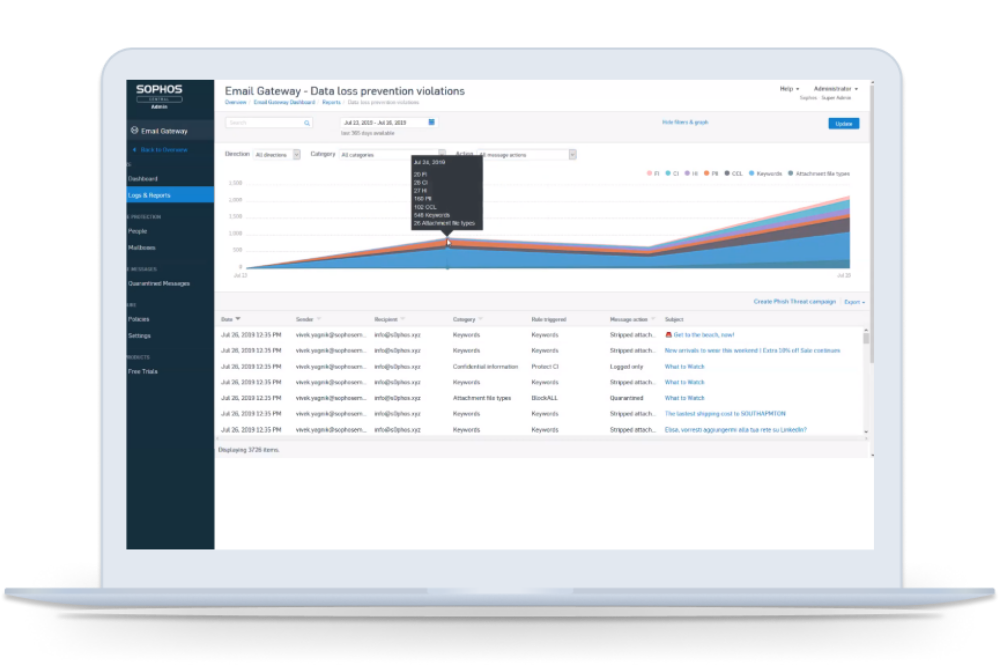Open the date range calendar icon
The height and width of the screenshot is (667, 1000).
pos(432,122)
